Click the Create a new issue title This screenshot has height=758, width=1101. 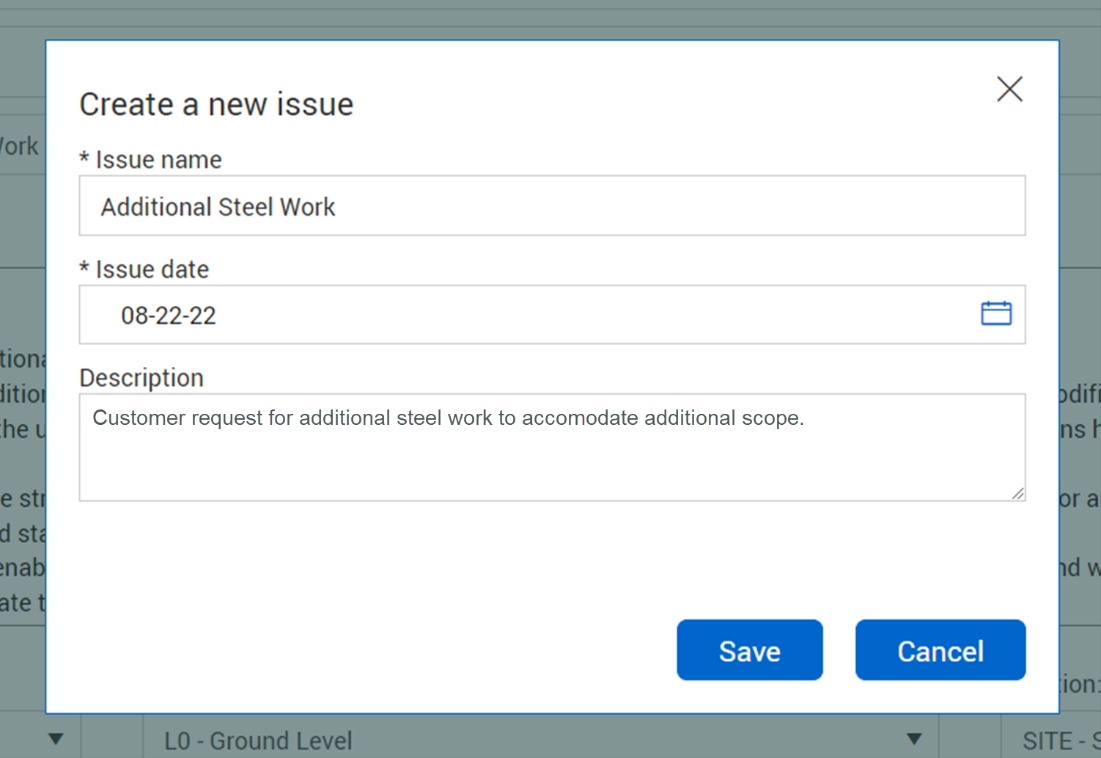[x=216, y=104]
